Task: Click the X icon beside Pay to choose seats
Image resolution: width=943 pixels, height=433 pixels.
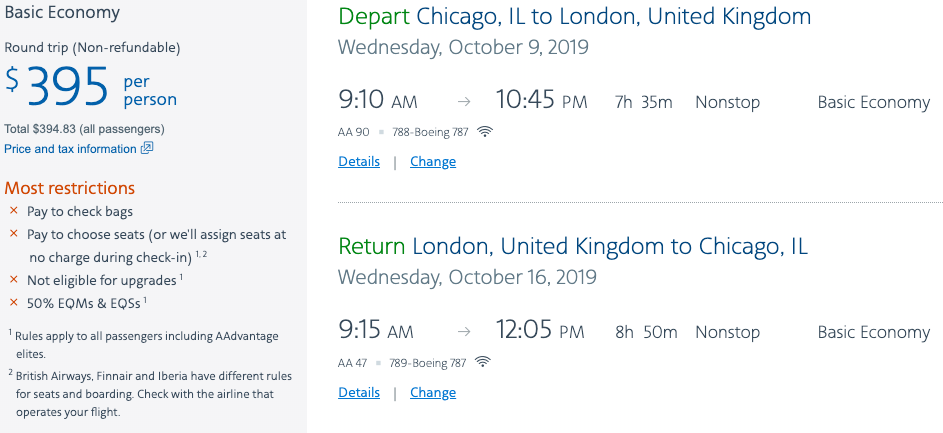Action: click(x=14, y=234)
